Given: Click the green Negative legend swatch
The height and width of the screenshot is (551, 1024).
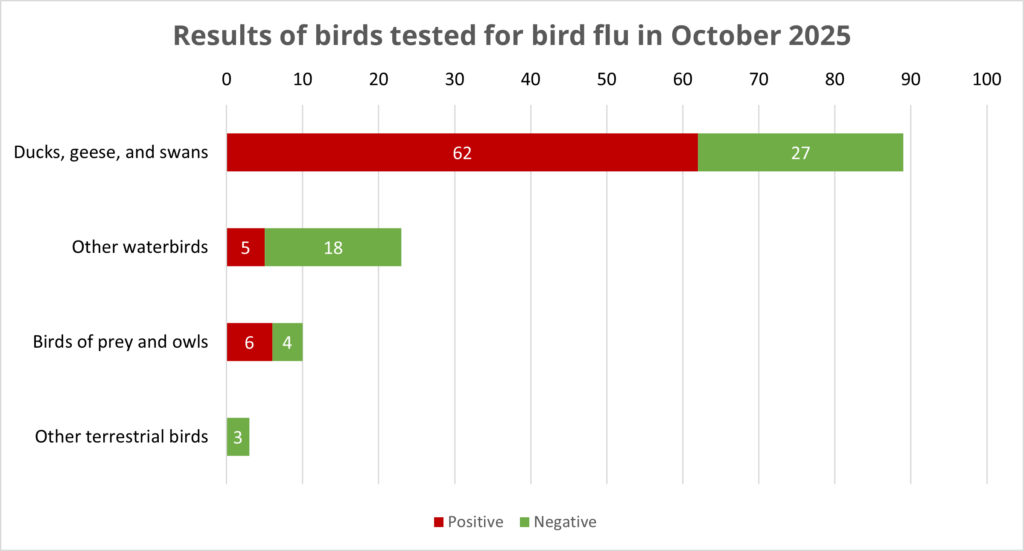Looking at the screenshot, I should click(523, 522).
